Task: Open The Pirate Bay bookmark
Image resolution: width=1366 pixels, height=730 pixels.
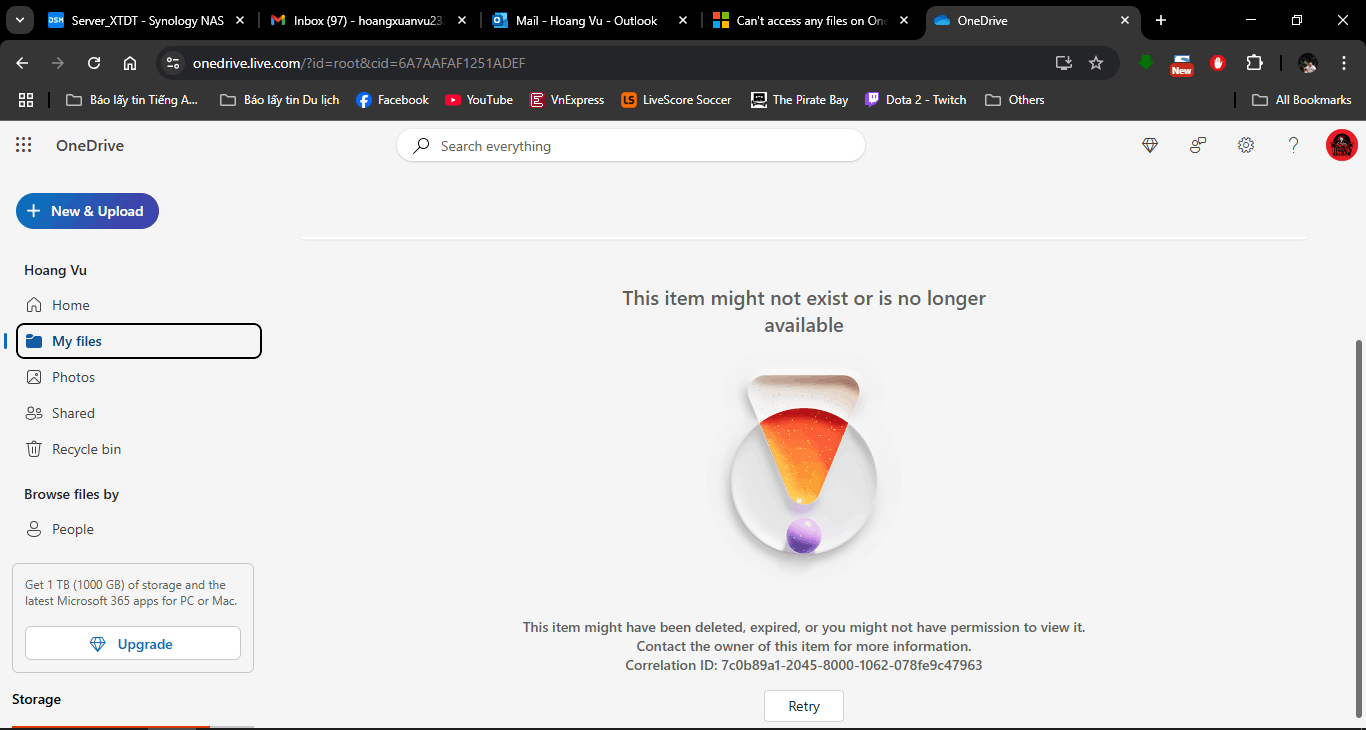Action: click(799, 100)
